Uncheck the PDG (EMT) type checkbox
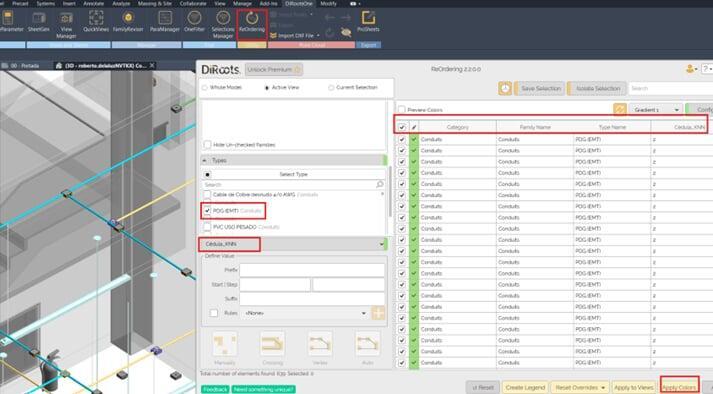Image resolution: width=713 pixels, height=394 pixels. click(x=207, y=211)
